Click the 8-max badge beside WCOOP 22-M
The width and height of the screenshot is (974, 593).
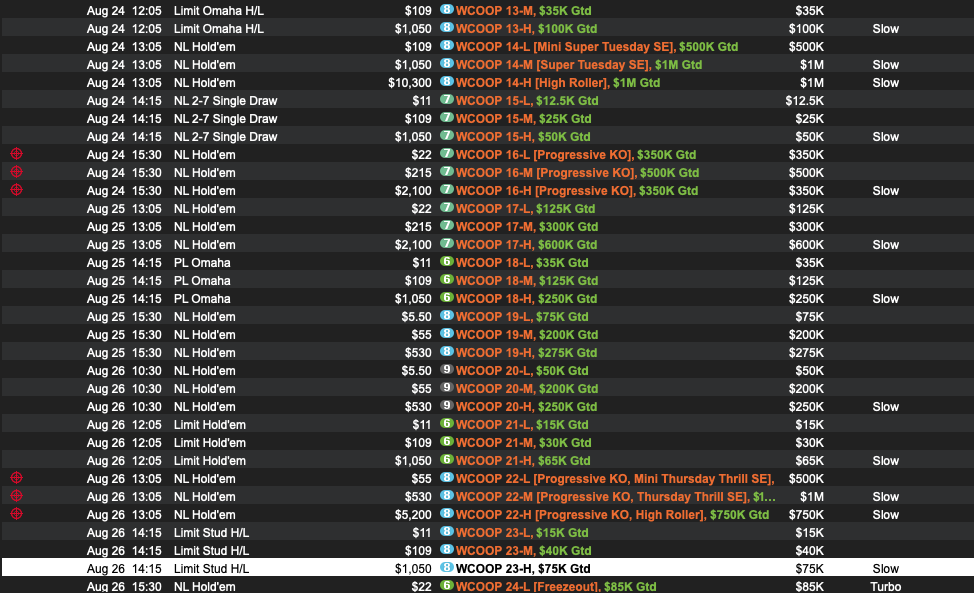click(x=447, y=496)
